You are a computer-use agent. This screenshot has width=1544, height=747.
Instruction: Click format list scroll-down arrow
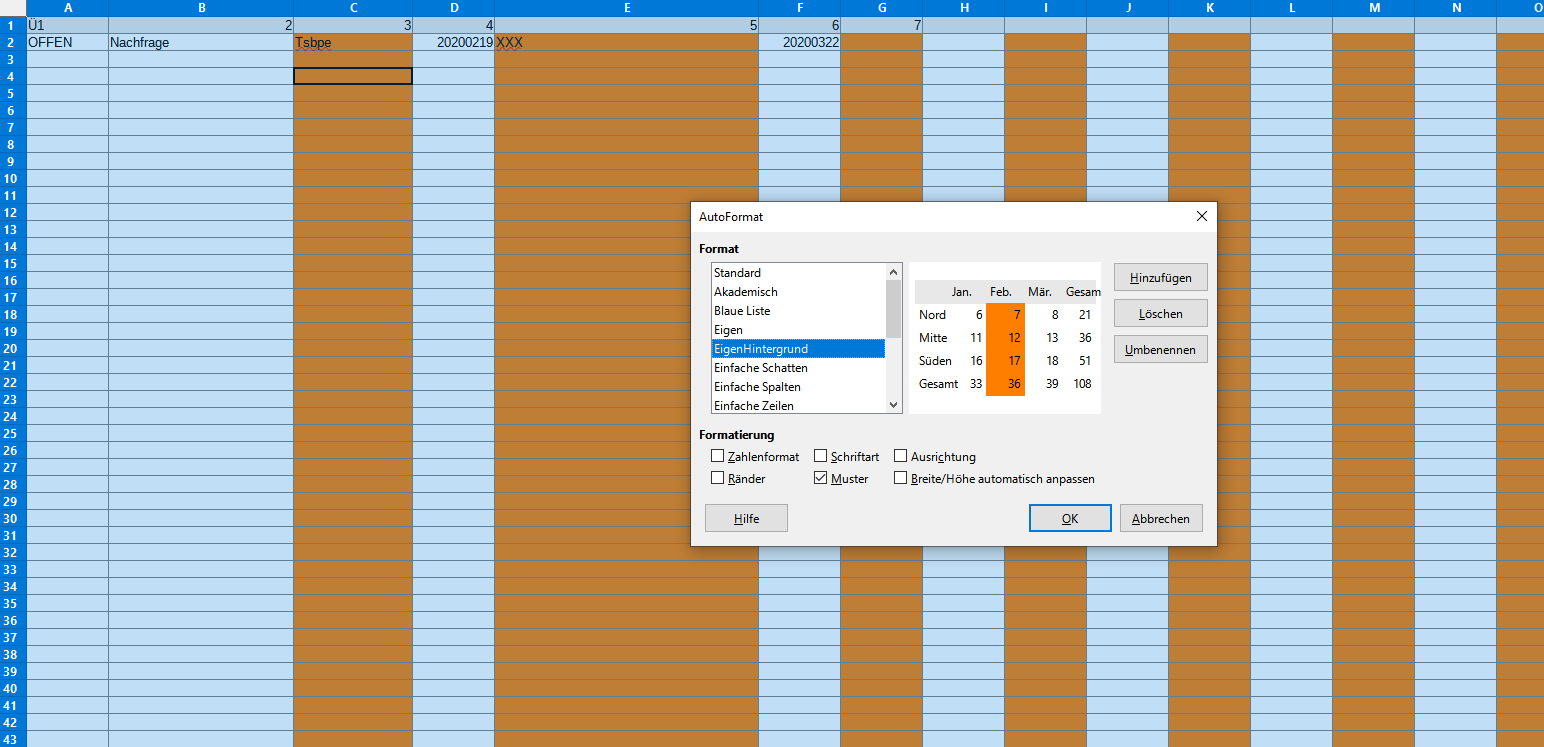click(x=894, y=405)
